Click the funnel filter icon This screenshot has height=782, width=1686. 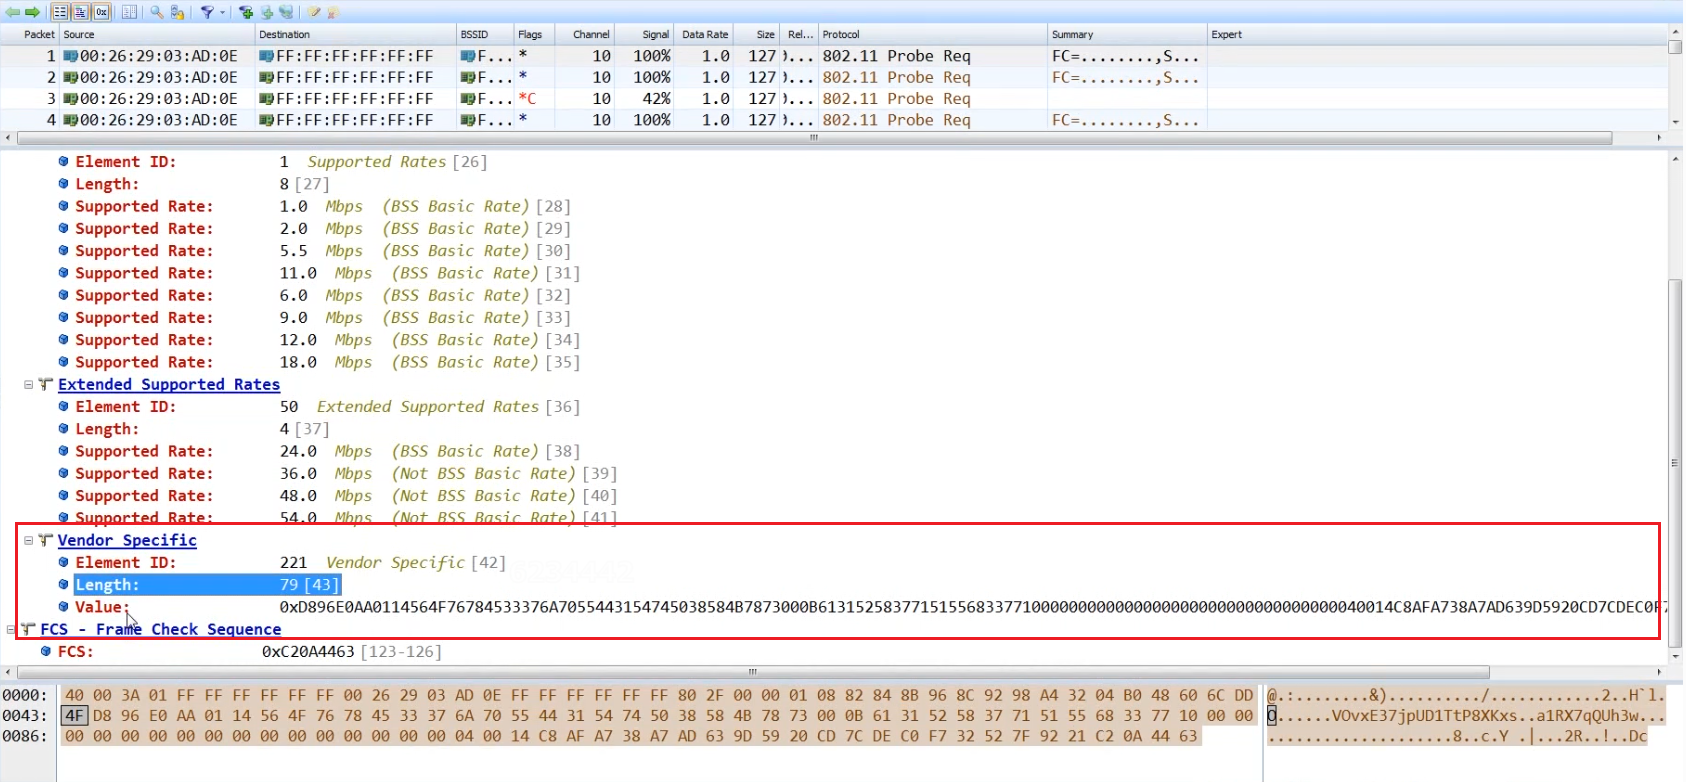207,12
